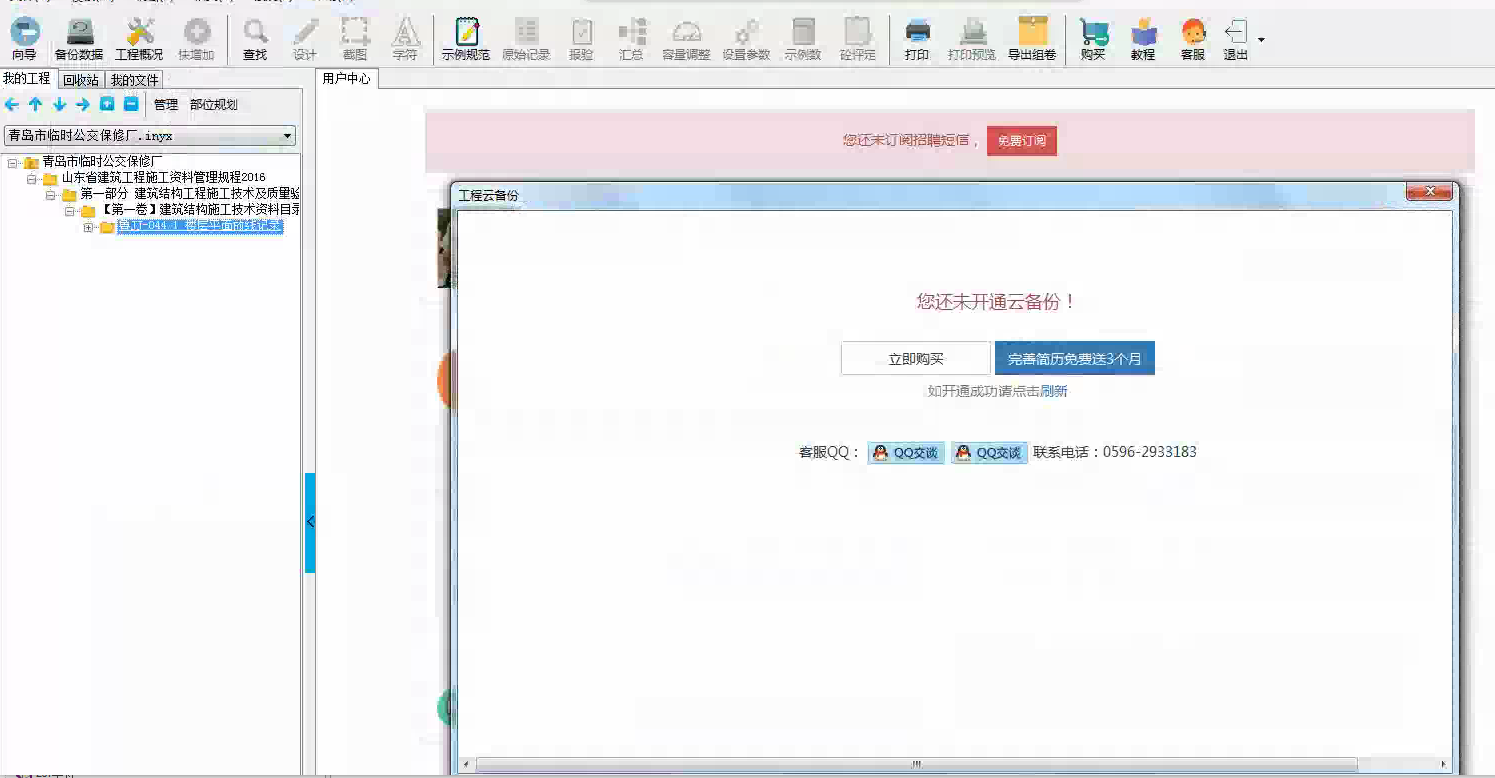Contact support via 客服 icon
The width and height of the screenshot is (1495, 778).
click(x=1192, y=39)
